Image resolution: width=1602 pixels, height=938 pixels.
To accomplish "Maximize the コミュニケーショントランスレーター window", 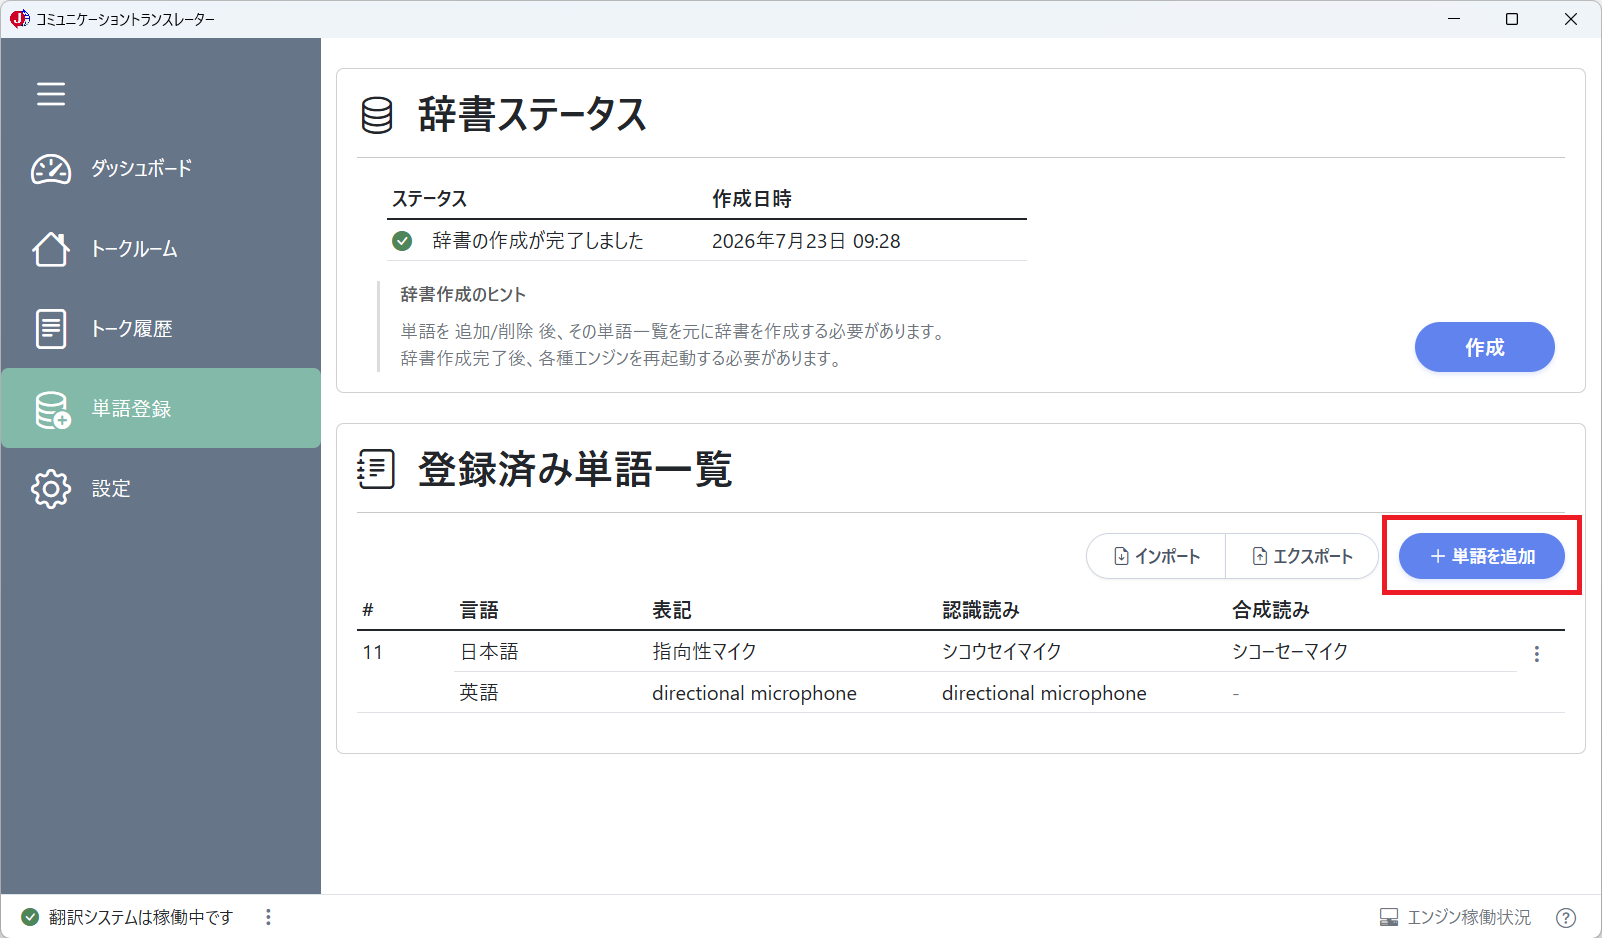I will coord(1512,19).
